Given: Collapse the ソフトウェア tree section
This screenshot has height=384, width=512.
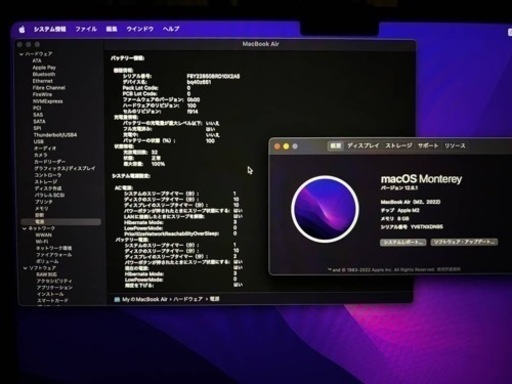Looking at the screenshot, I should (x=25, y=268).
